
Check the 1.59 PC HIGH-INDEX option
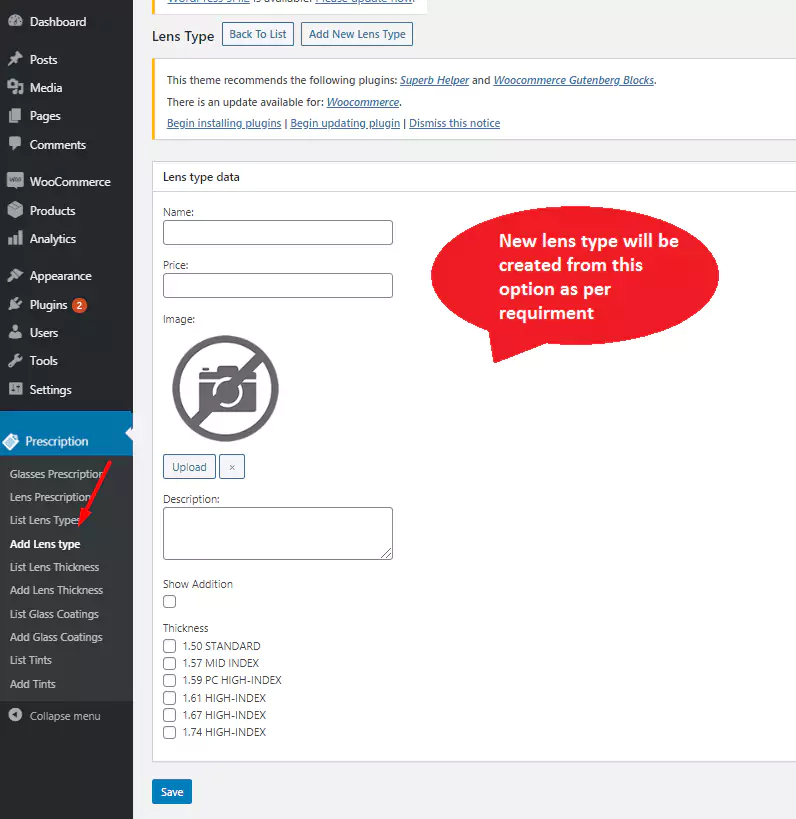(169, 681)
